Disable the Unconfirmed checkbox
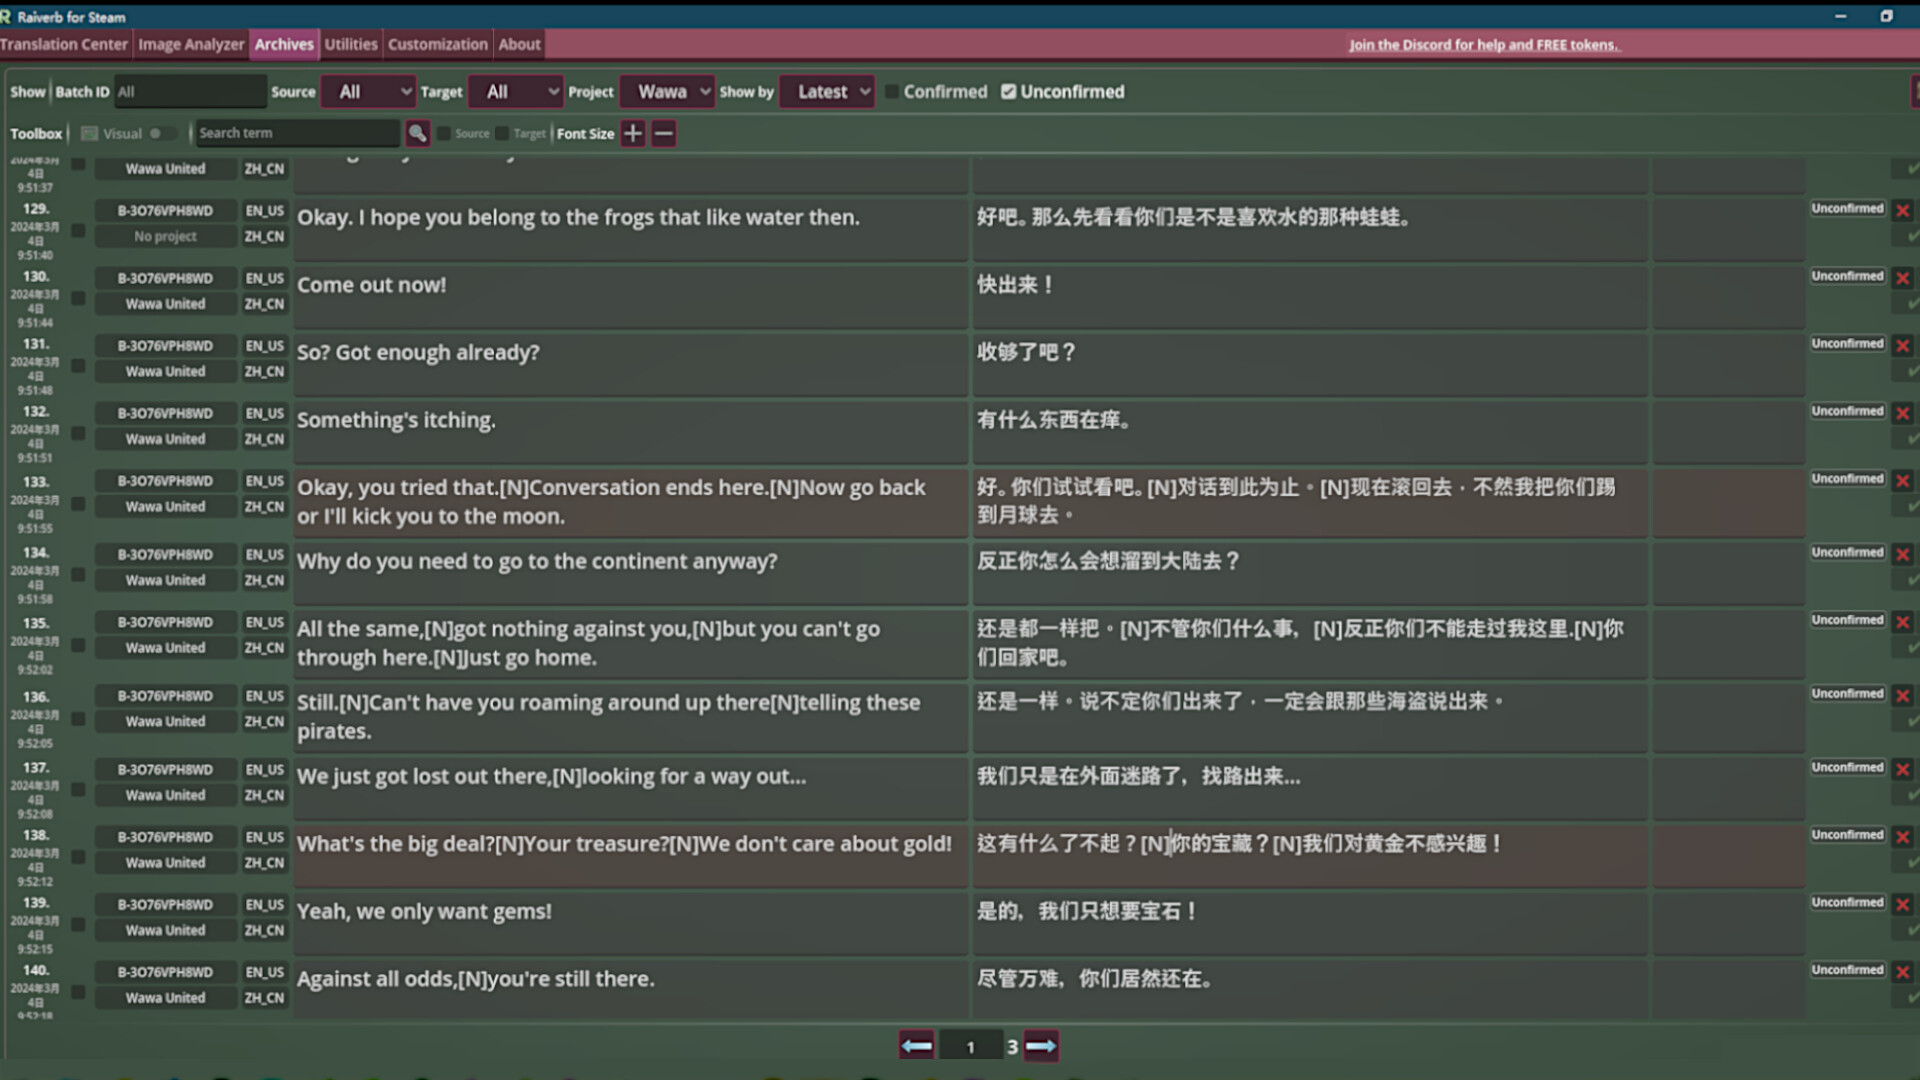1920x1080 pixels. [1008, 91]
